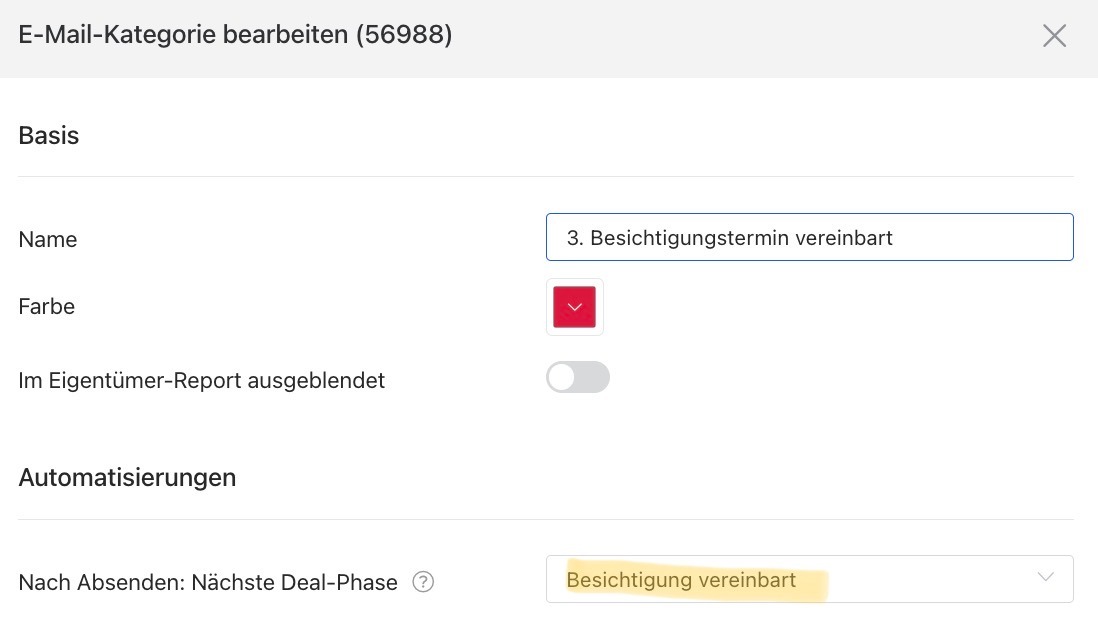Image resolution: width=1098 pixels, height=634 pixels.
Task: Click the white knob of the Eigentümer-Report switch
Action: [562, 378]
